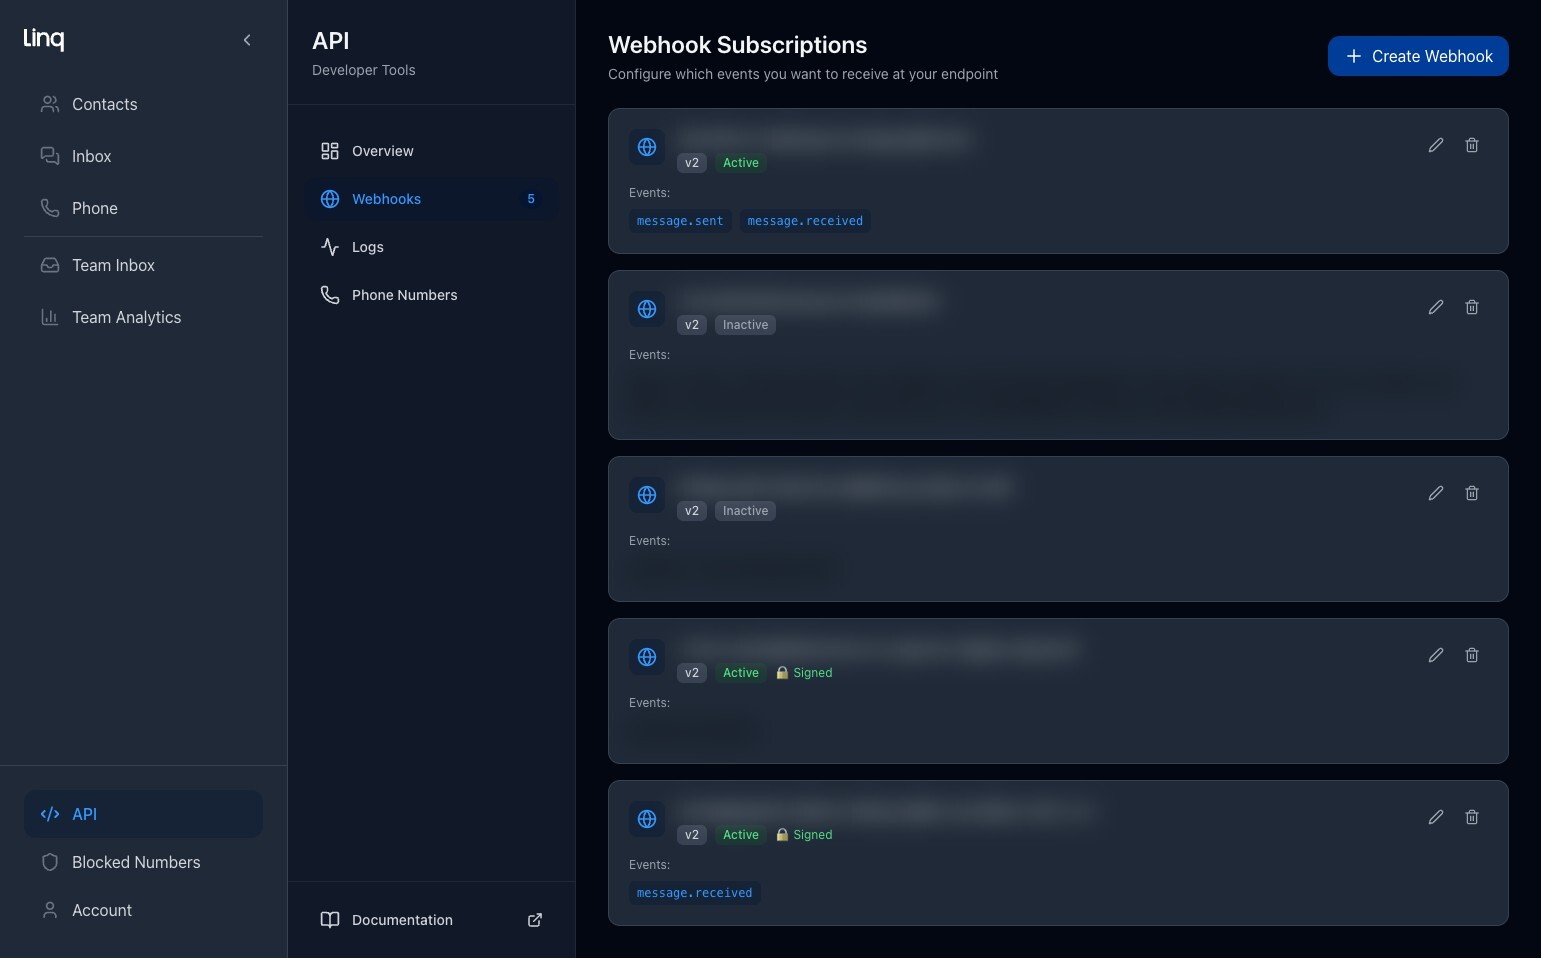
Task: View Team Analytics
Action: 143,317
